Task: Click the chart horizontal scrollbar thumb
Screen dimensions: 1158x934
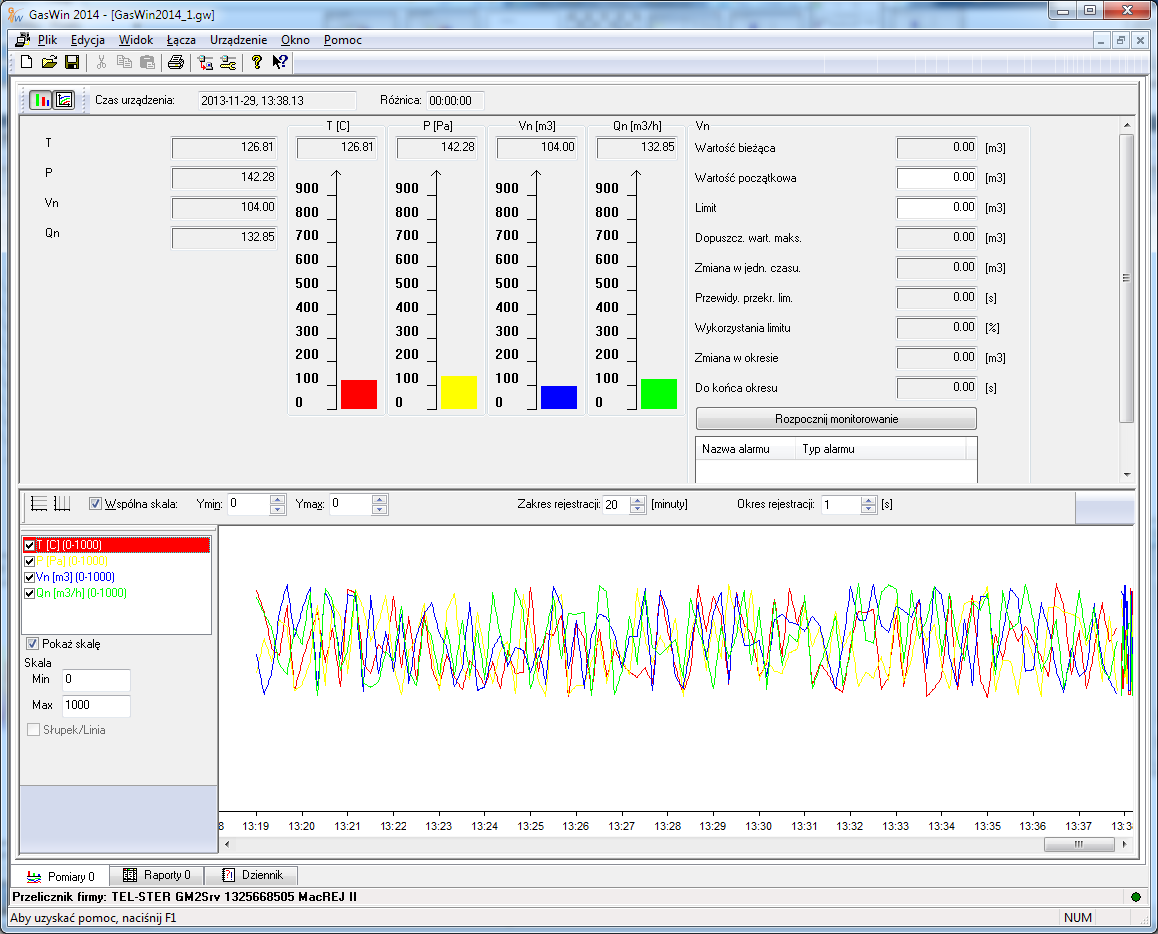Action: (x=1079, y=844)
